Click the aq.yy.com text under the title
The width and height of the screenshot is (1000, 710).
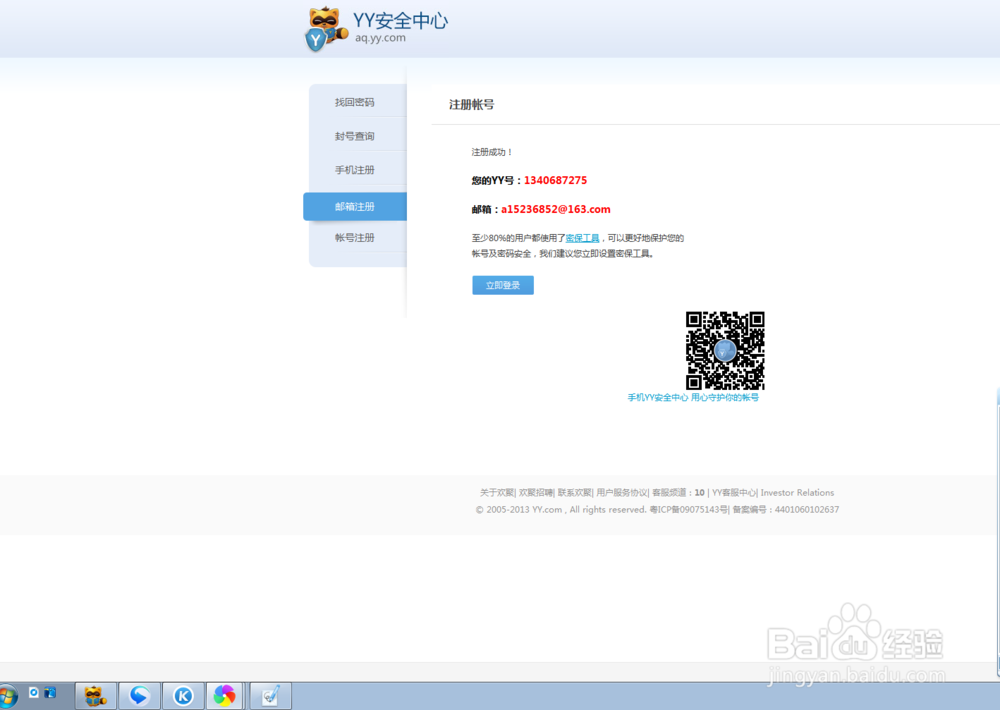click(x=380, y=38)
